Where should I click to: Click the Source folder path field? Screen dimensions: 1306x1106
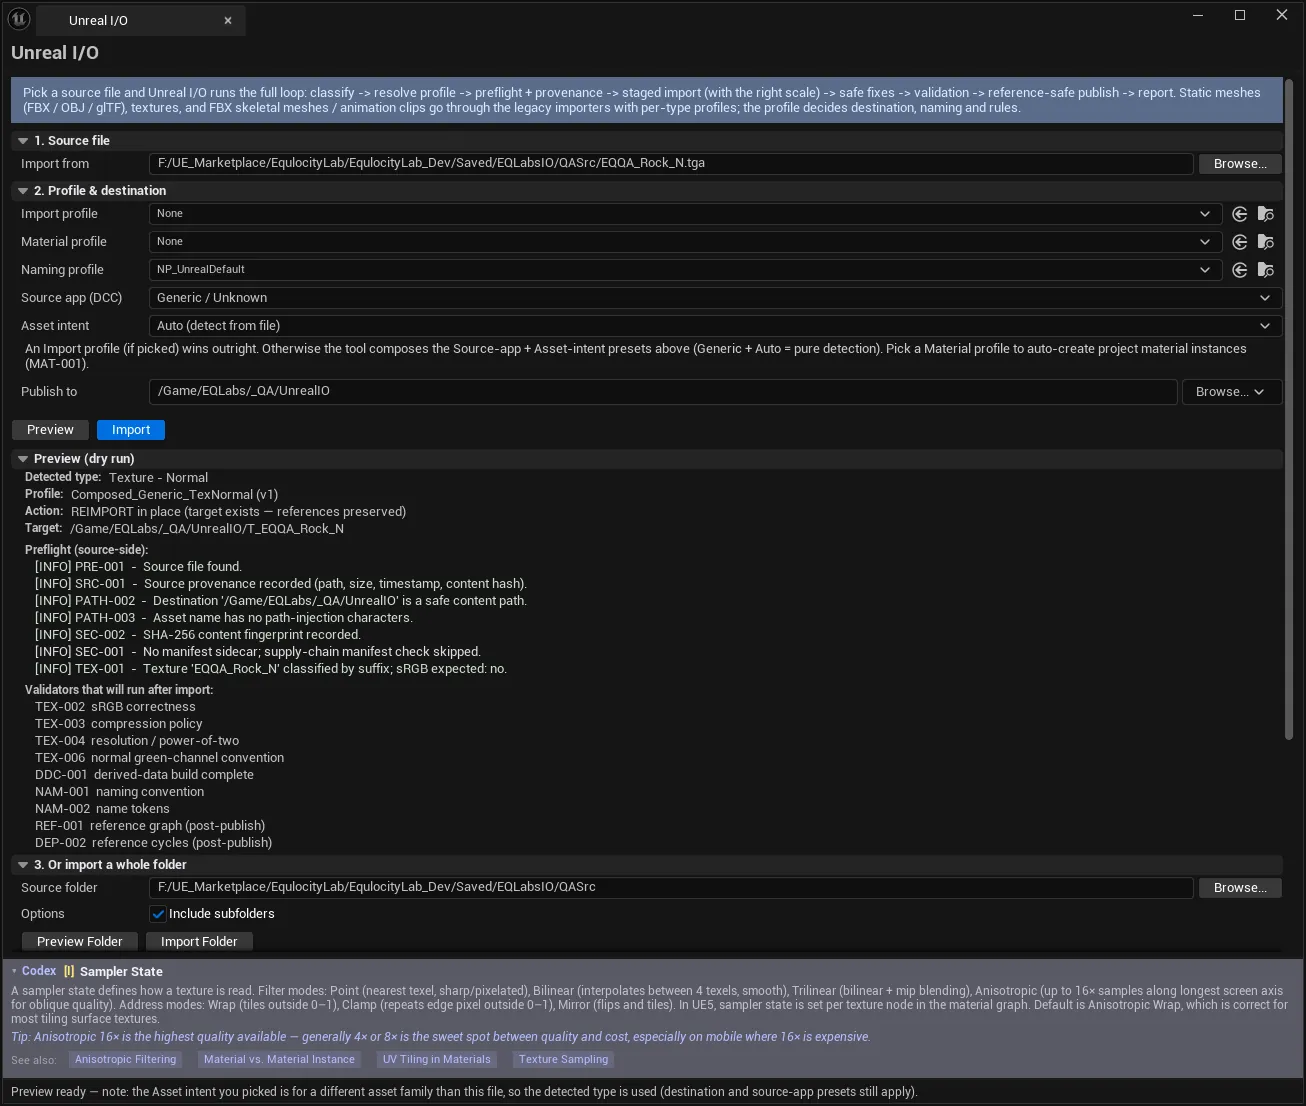[671, 888]
